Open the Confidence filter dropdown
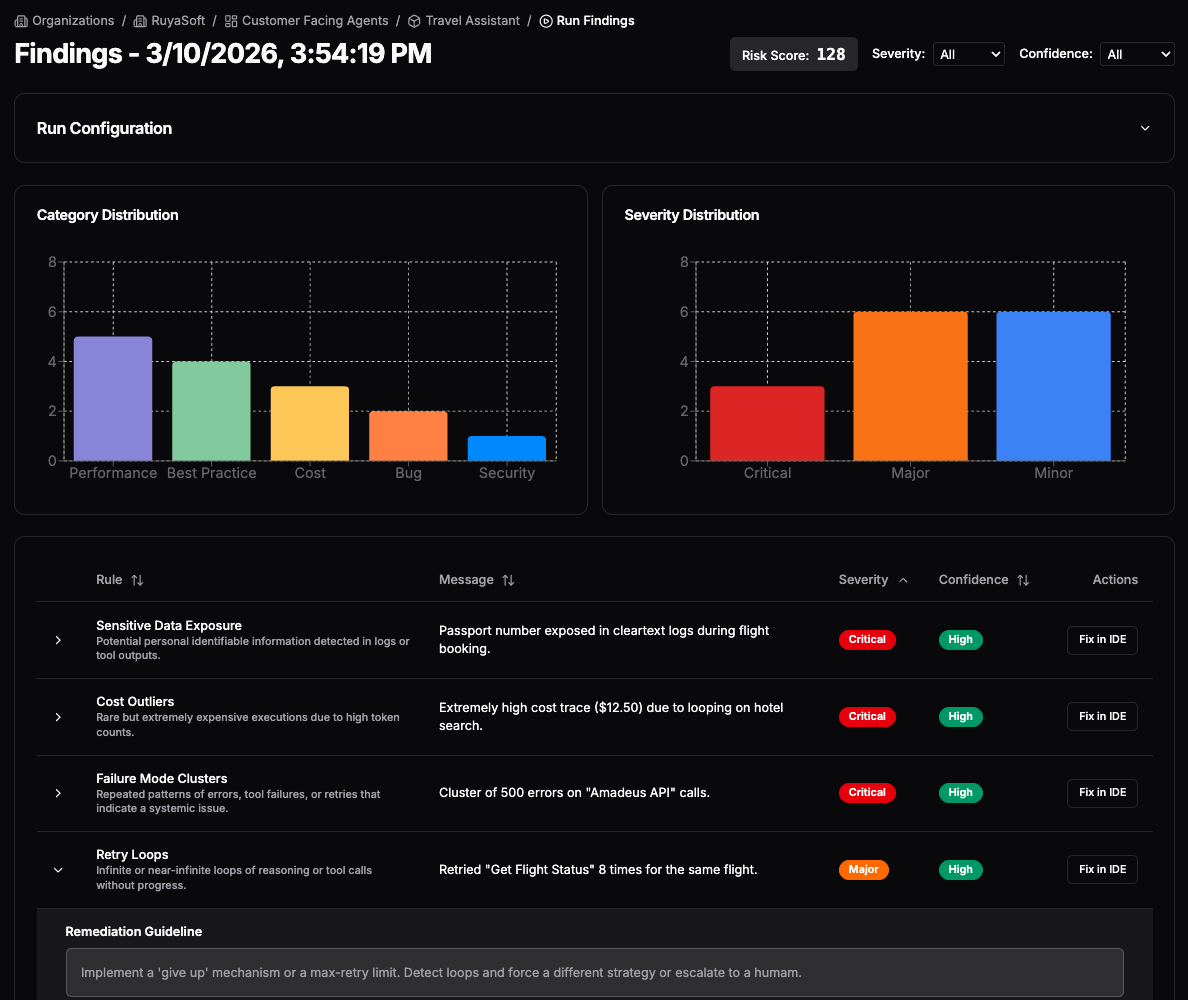 point(1136,54)
